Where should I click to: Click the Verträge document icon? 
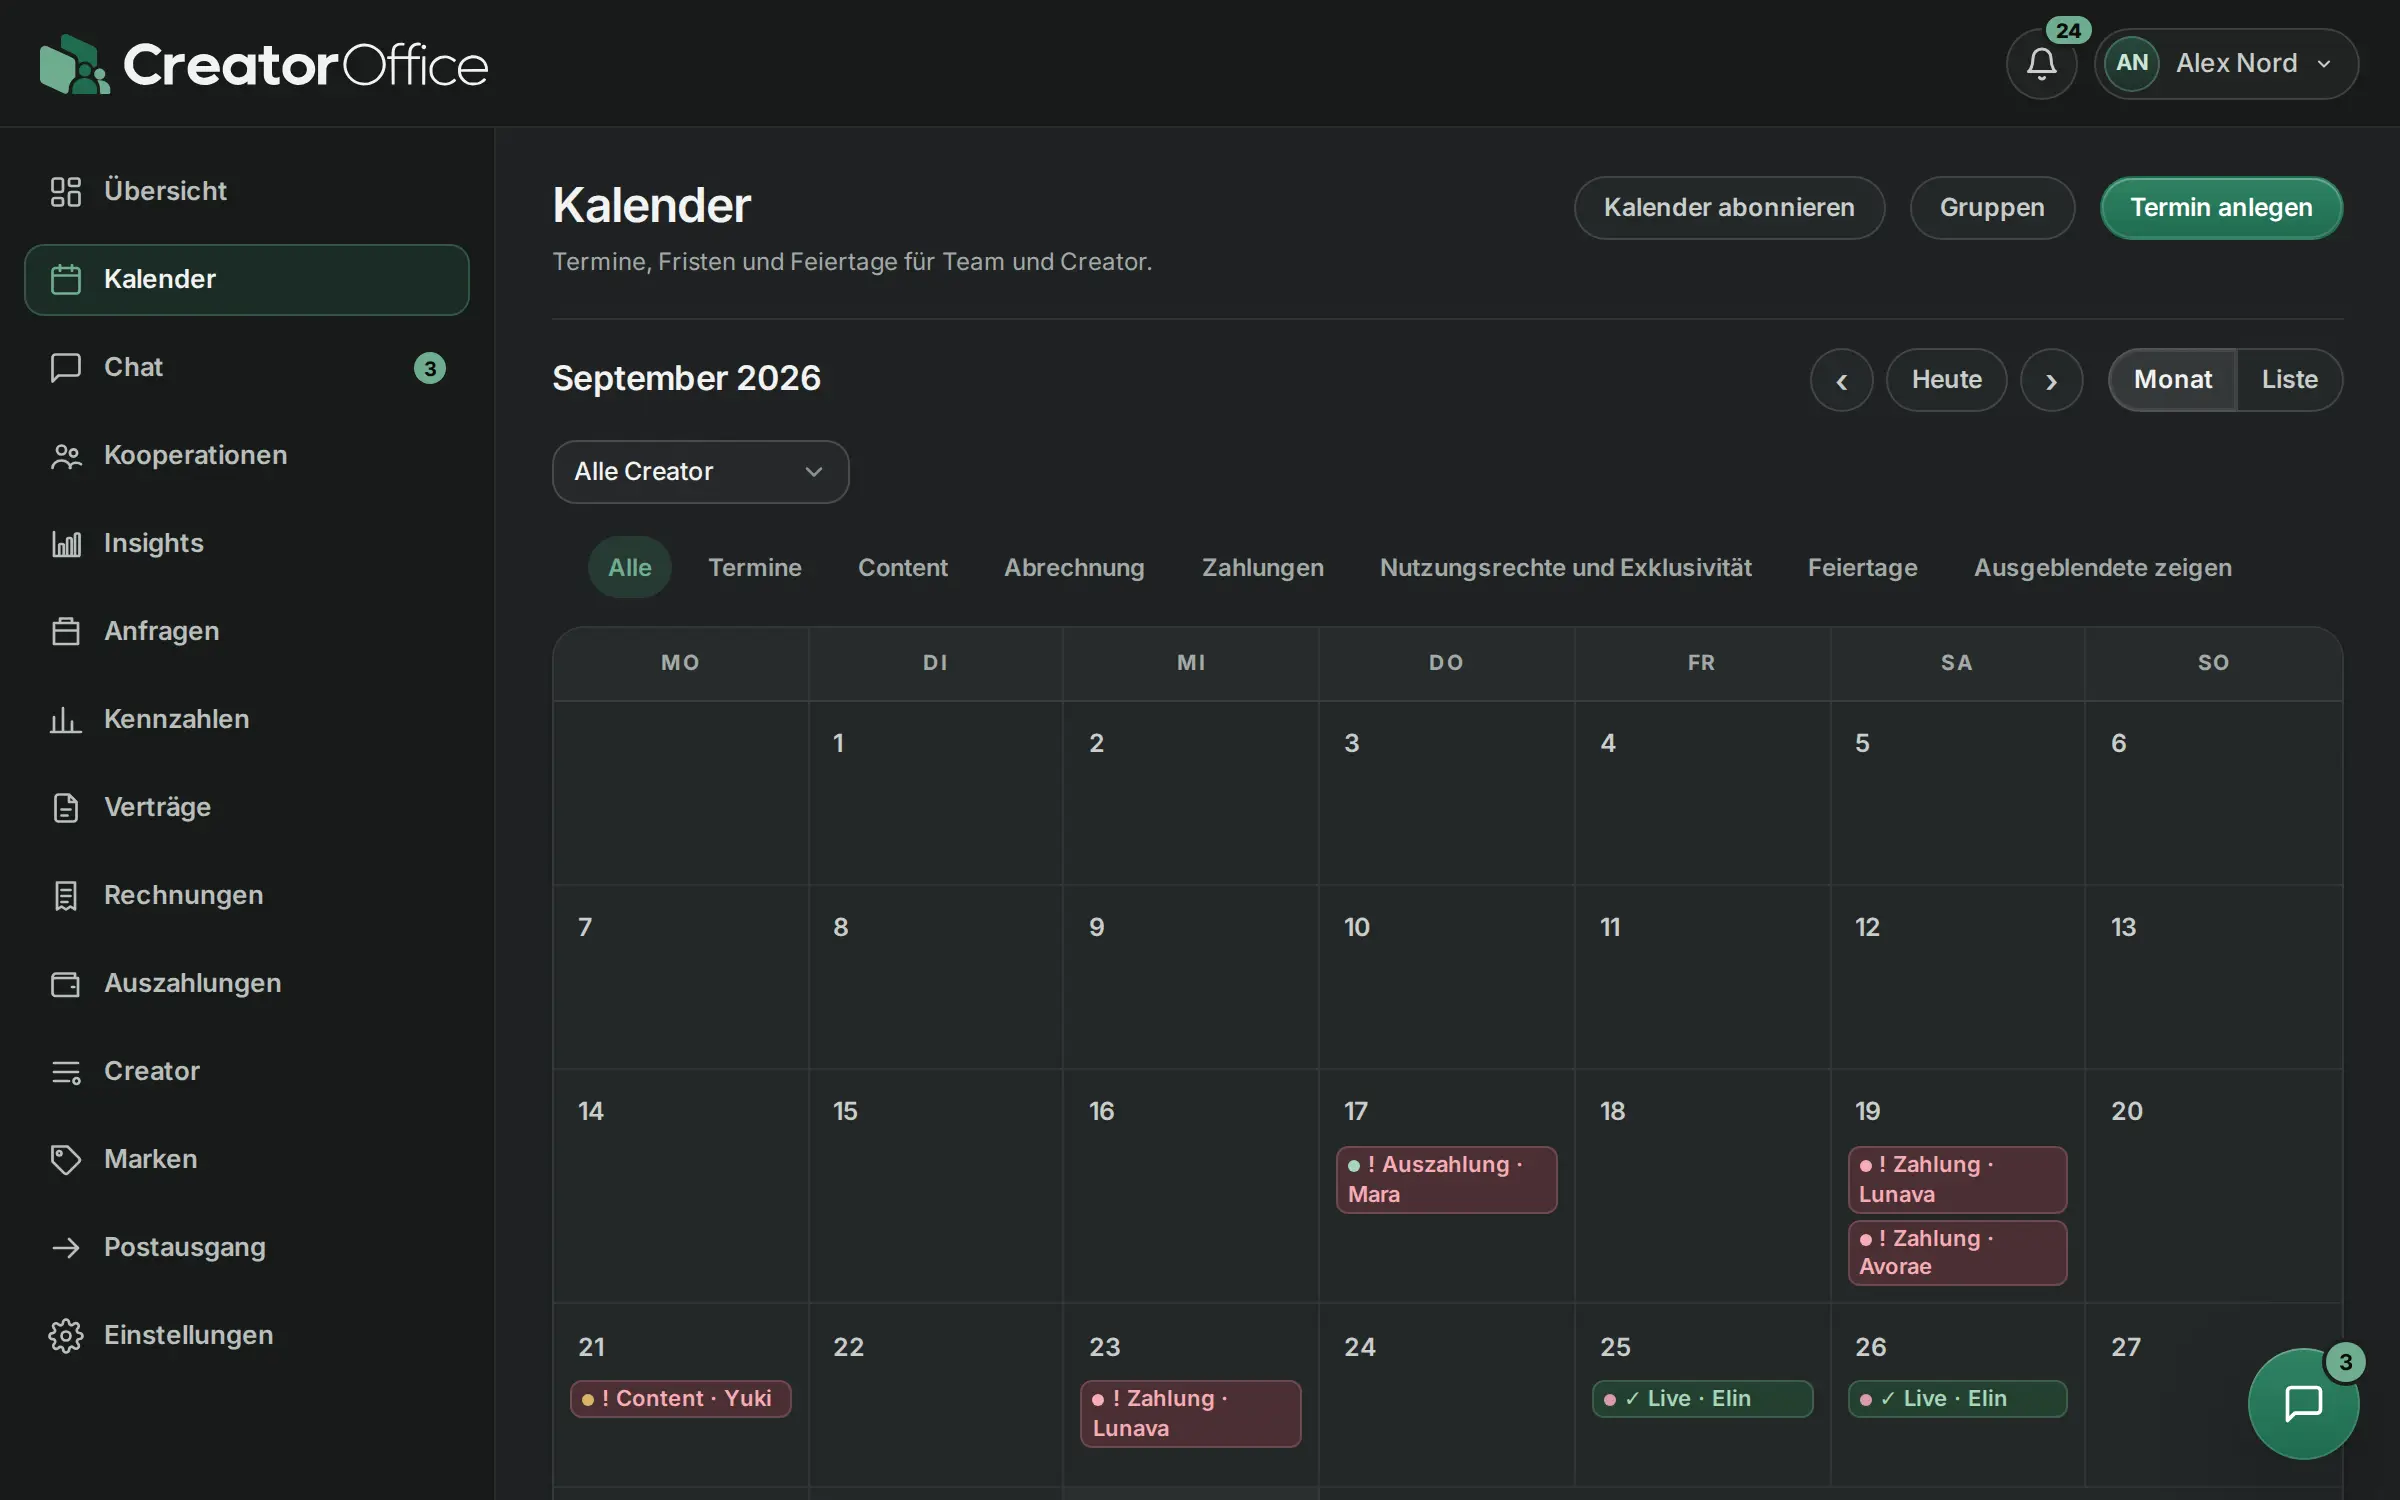66,807
